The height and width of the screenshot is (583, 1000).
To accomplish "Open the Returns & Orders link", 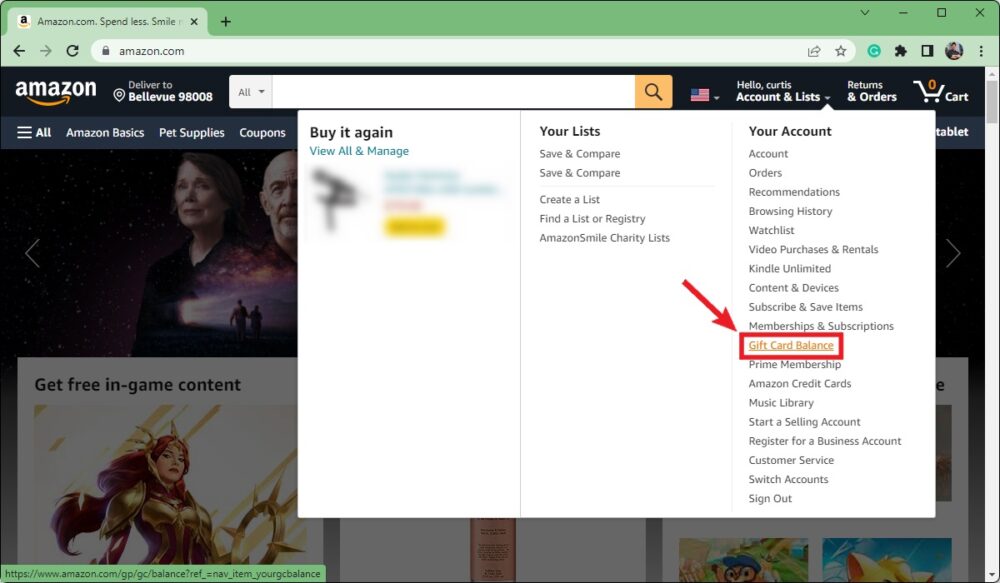I will coord(871,91).
